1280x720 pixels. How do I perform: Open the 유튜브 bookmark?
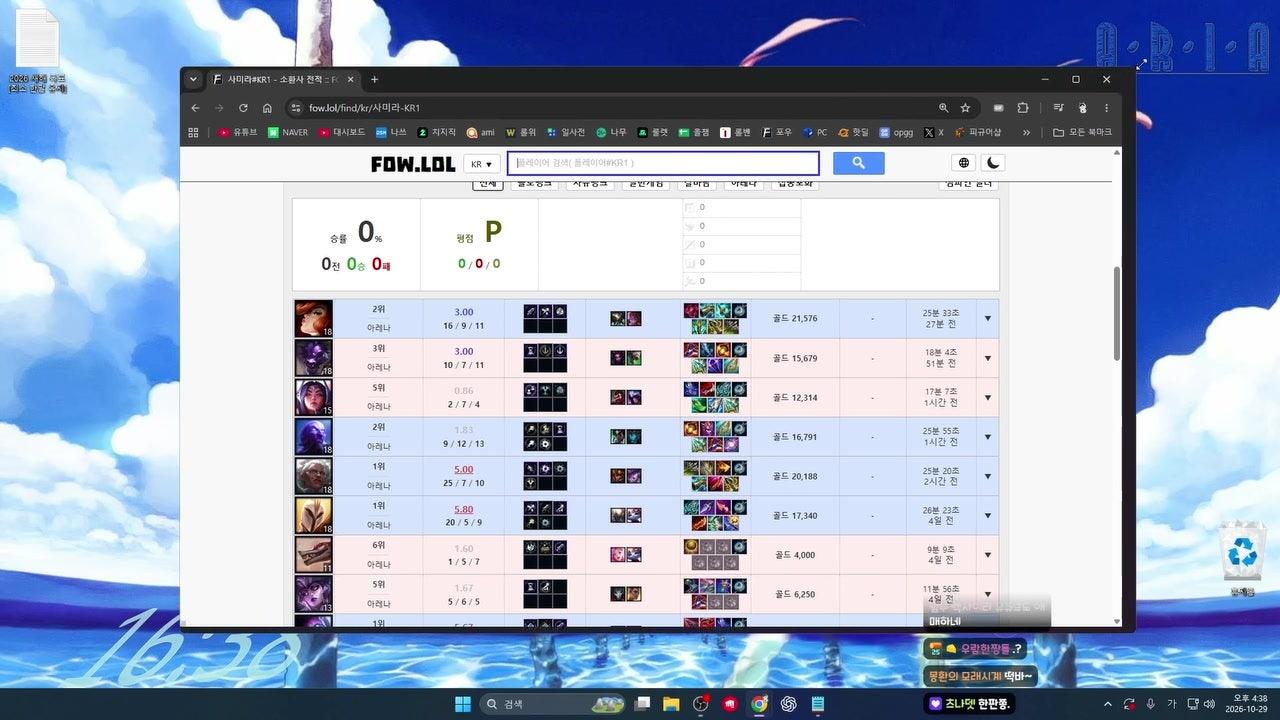238,132
